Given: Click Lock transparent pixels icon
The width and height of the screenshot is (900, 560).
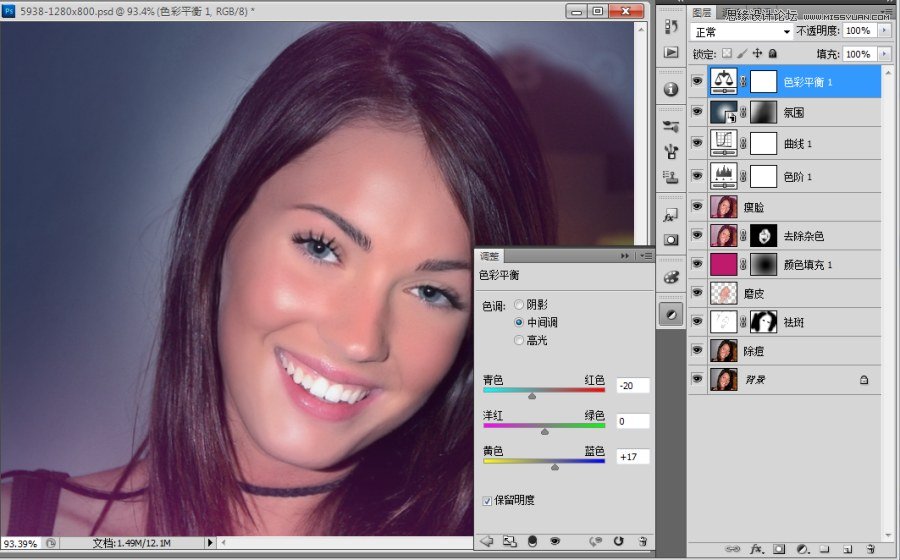Looking at the screenshot, I should point(727,53).
